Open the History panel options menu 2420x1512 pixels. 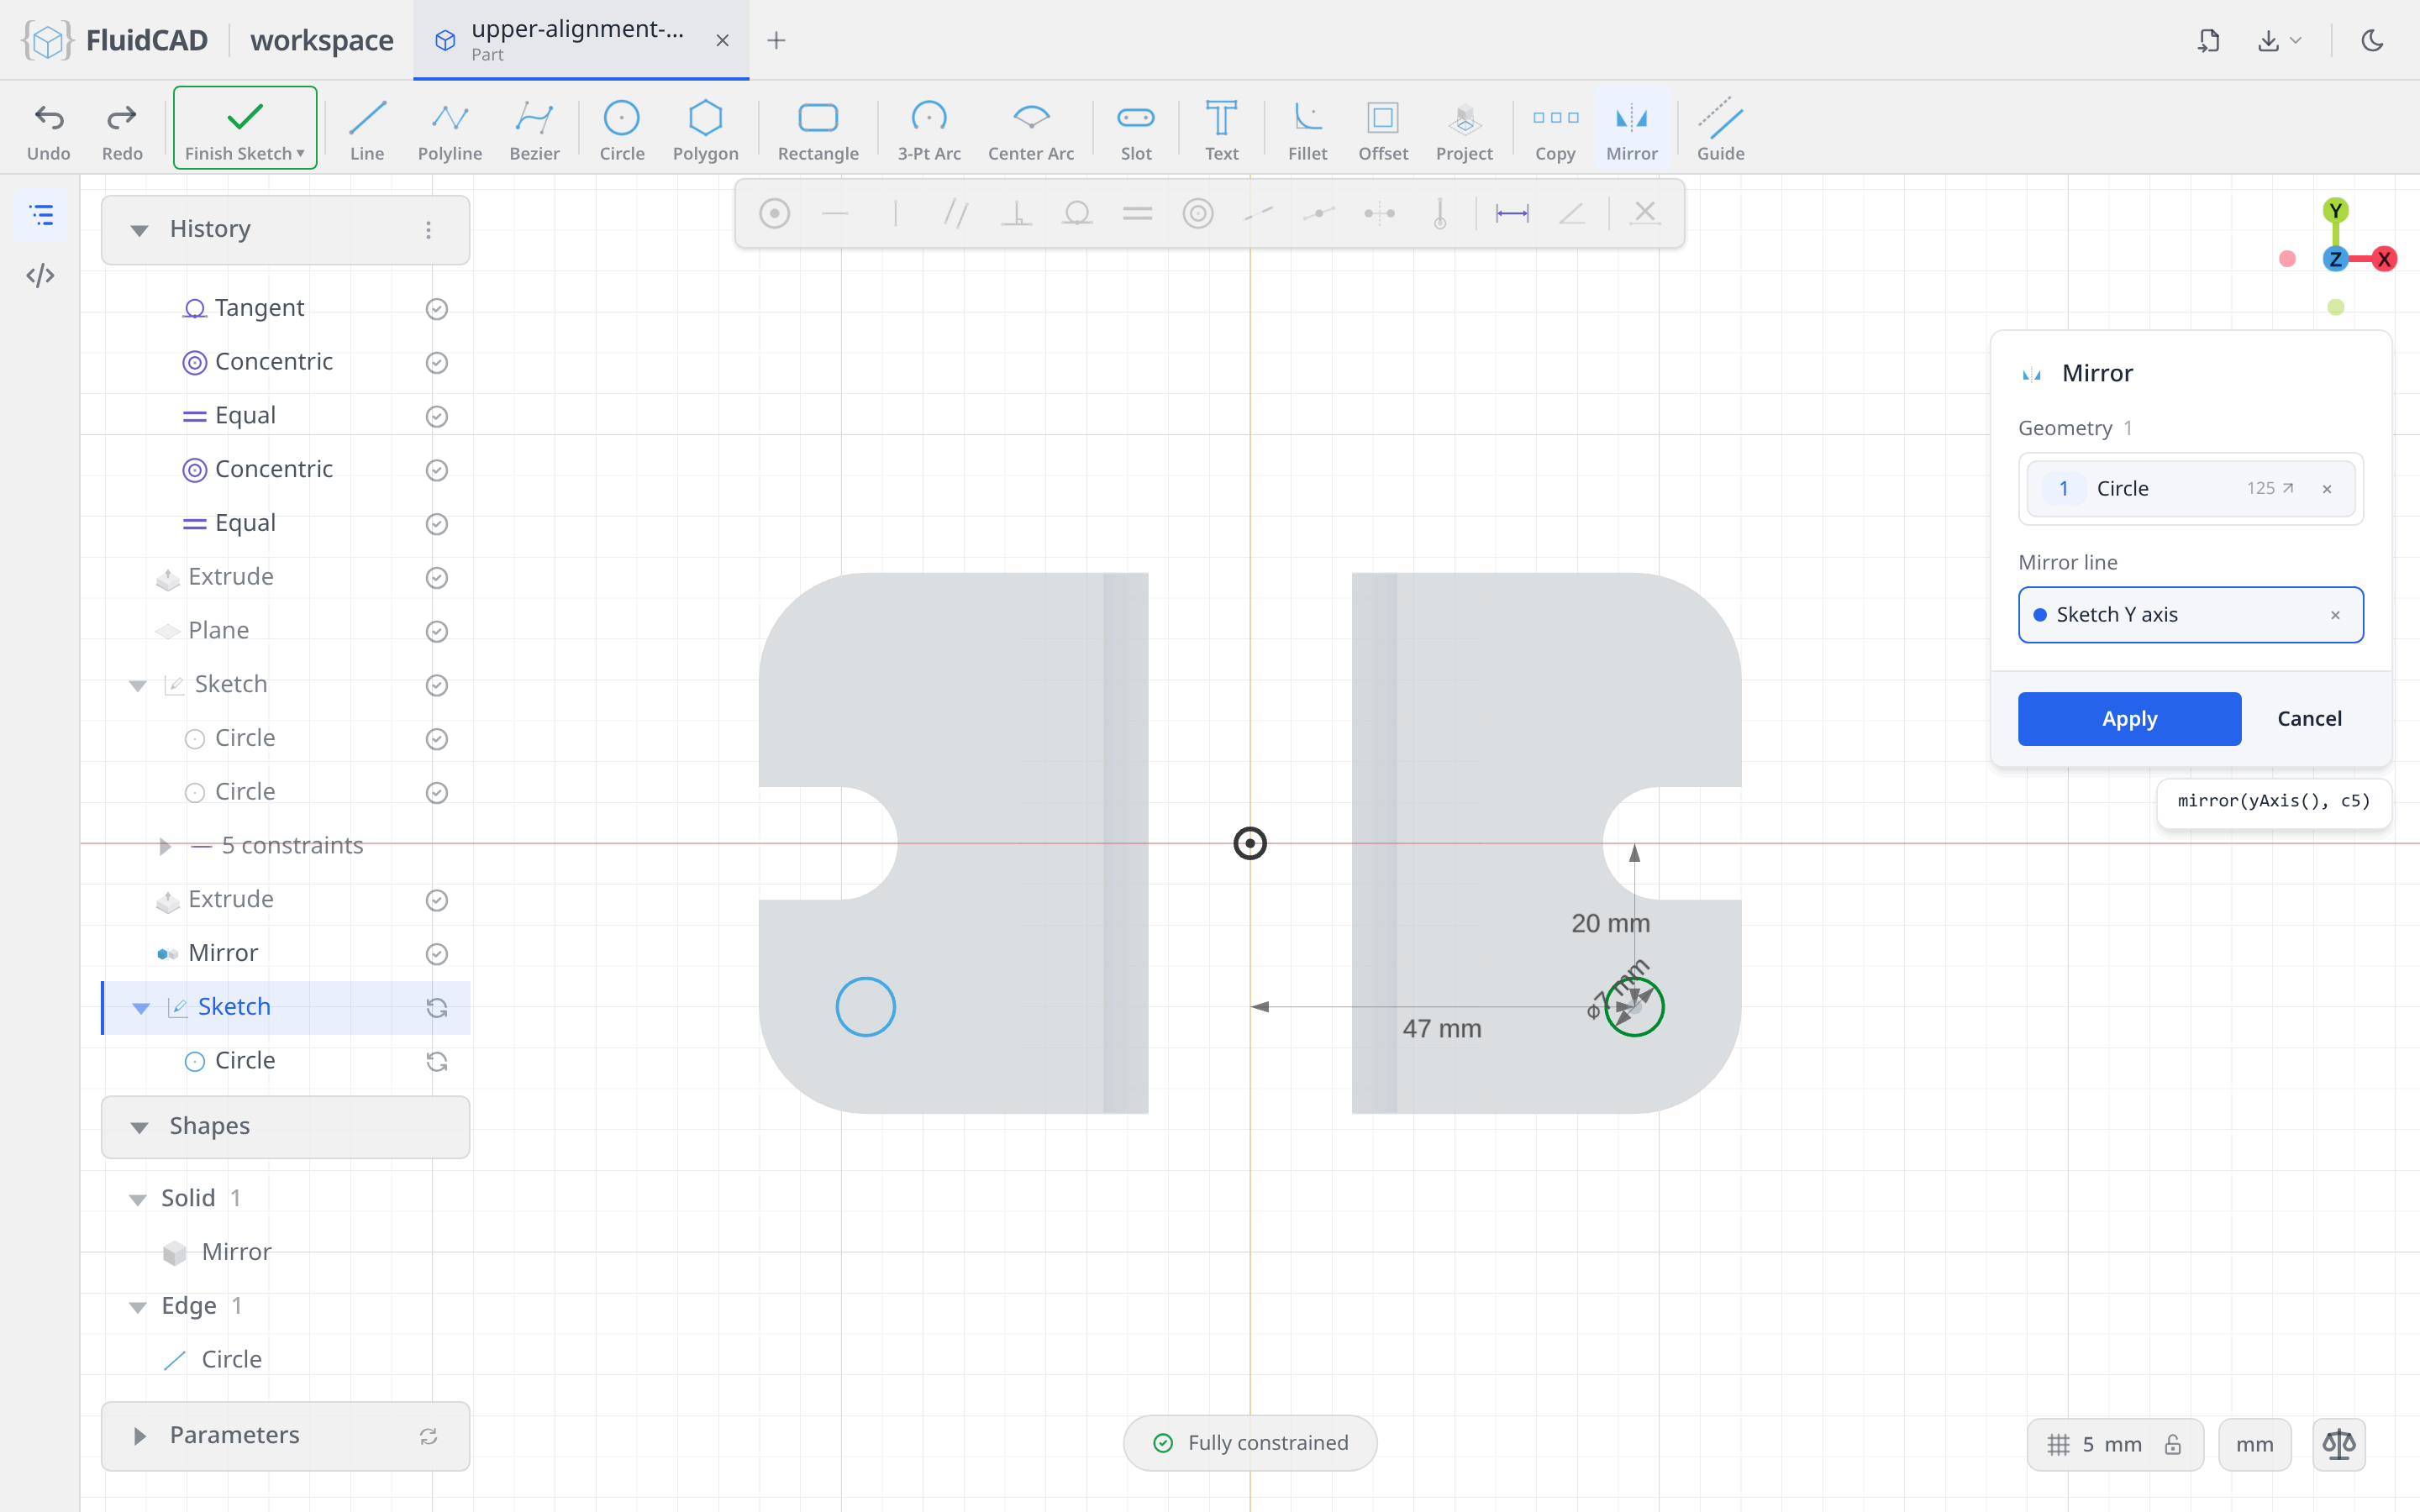[x=428, y=230]
